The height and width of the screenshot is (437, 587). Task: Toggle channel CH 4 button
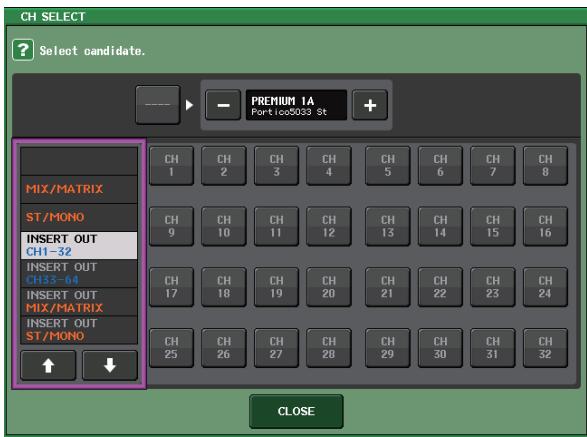pyautogui.click(x=329, y=166)
